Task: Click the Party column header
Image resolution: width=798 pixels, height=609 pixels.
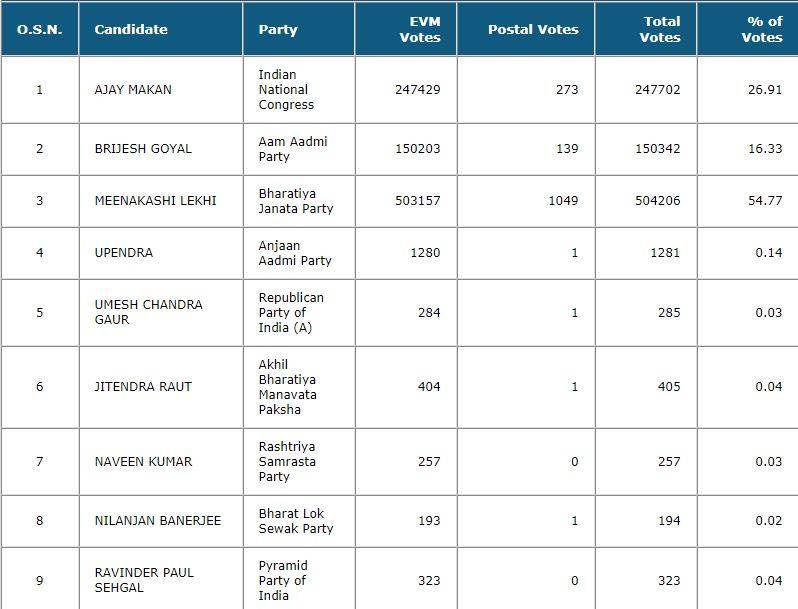Action: [278, 29]
